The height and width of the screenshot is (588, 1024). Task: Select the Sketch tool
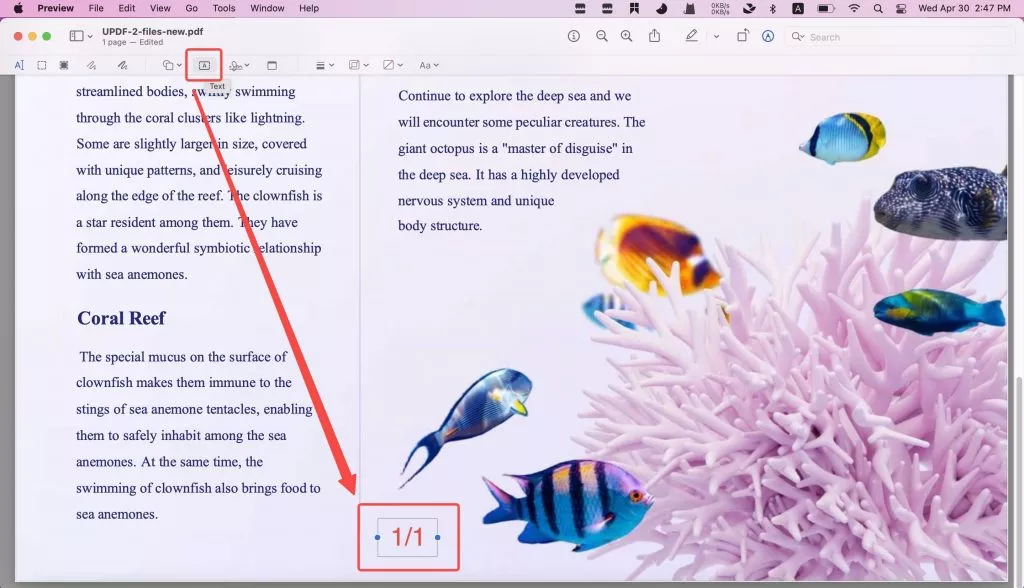[x=92, y=64]
